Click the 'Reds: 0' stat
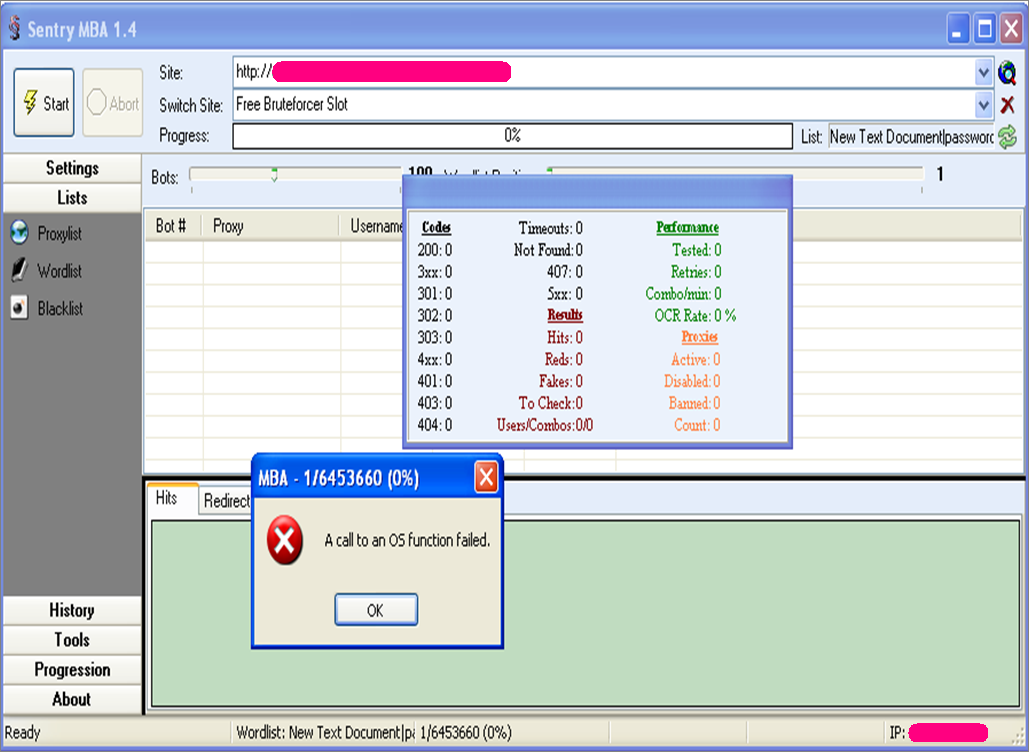This screenshot has width=1029, height=752. point(563,359)
